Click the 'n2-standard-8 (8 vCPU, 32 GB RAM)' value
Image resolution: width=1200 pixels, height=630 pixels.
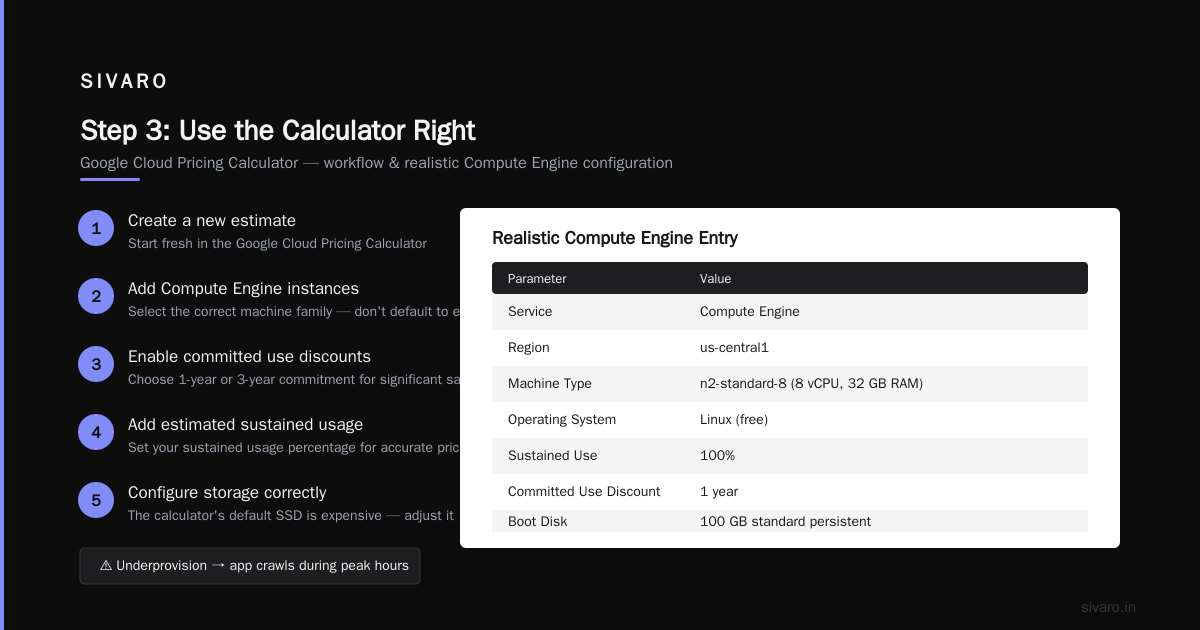coord(811,384)
